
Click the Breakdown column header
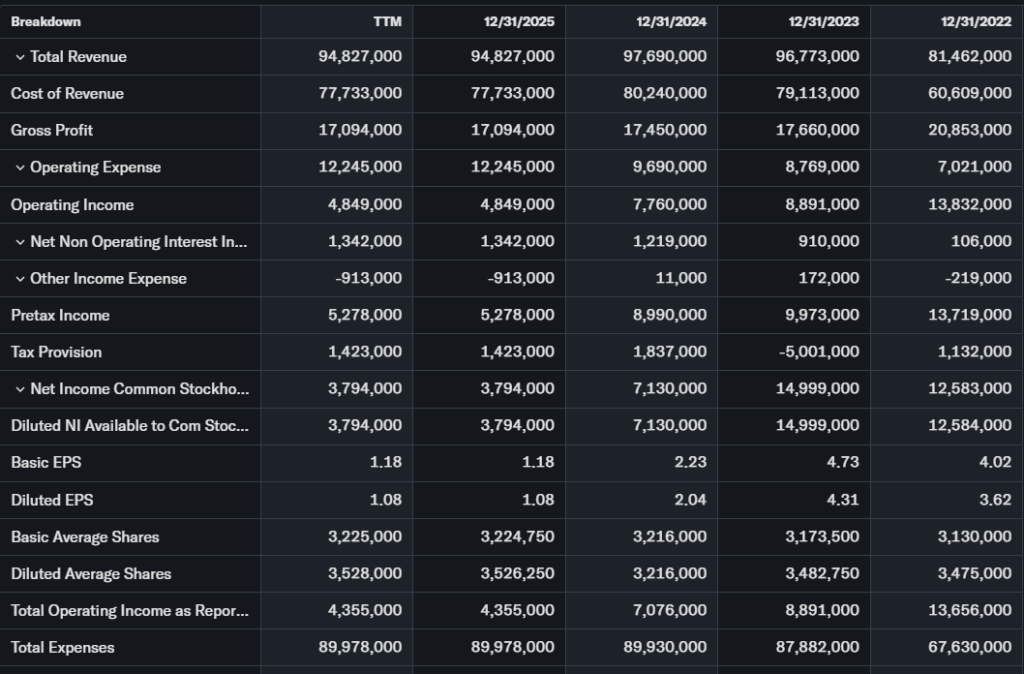(x=46, y=21)
